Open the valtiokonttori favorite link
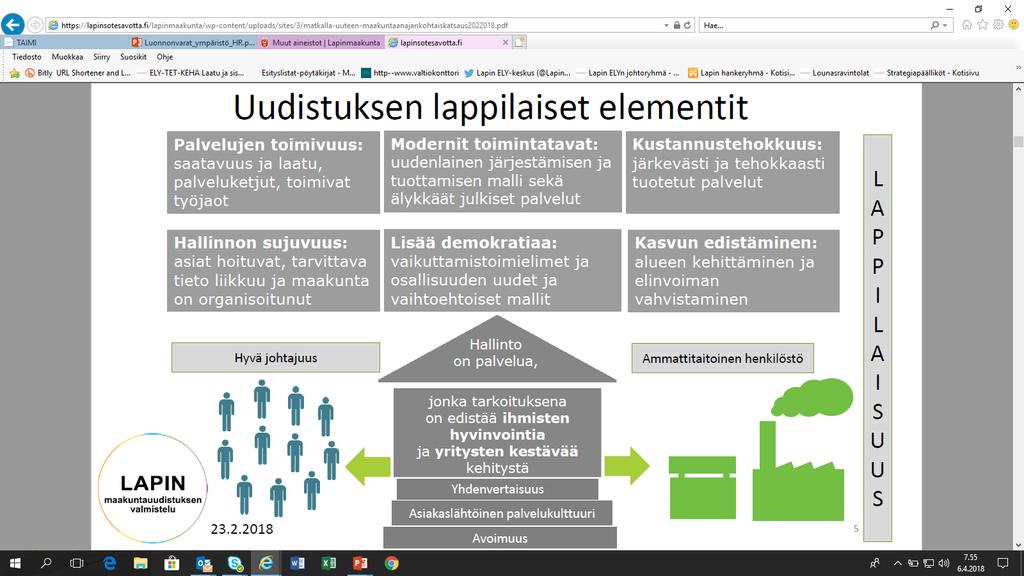The width and height of the screenshot is (1024, 576). [410, 73]
